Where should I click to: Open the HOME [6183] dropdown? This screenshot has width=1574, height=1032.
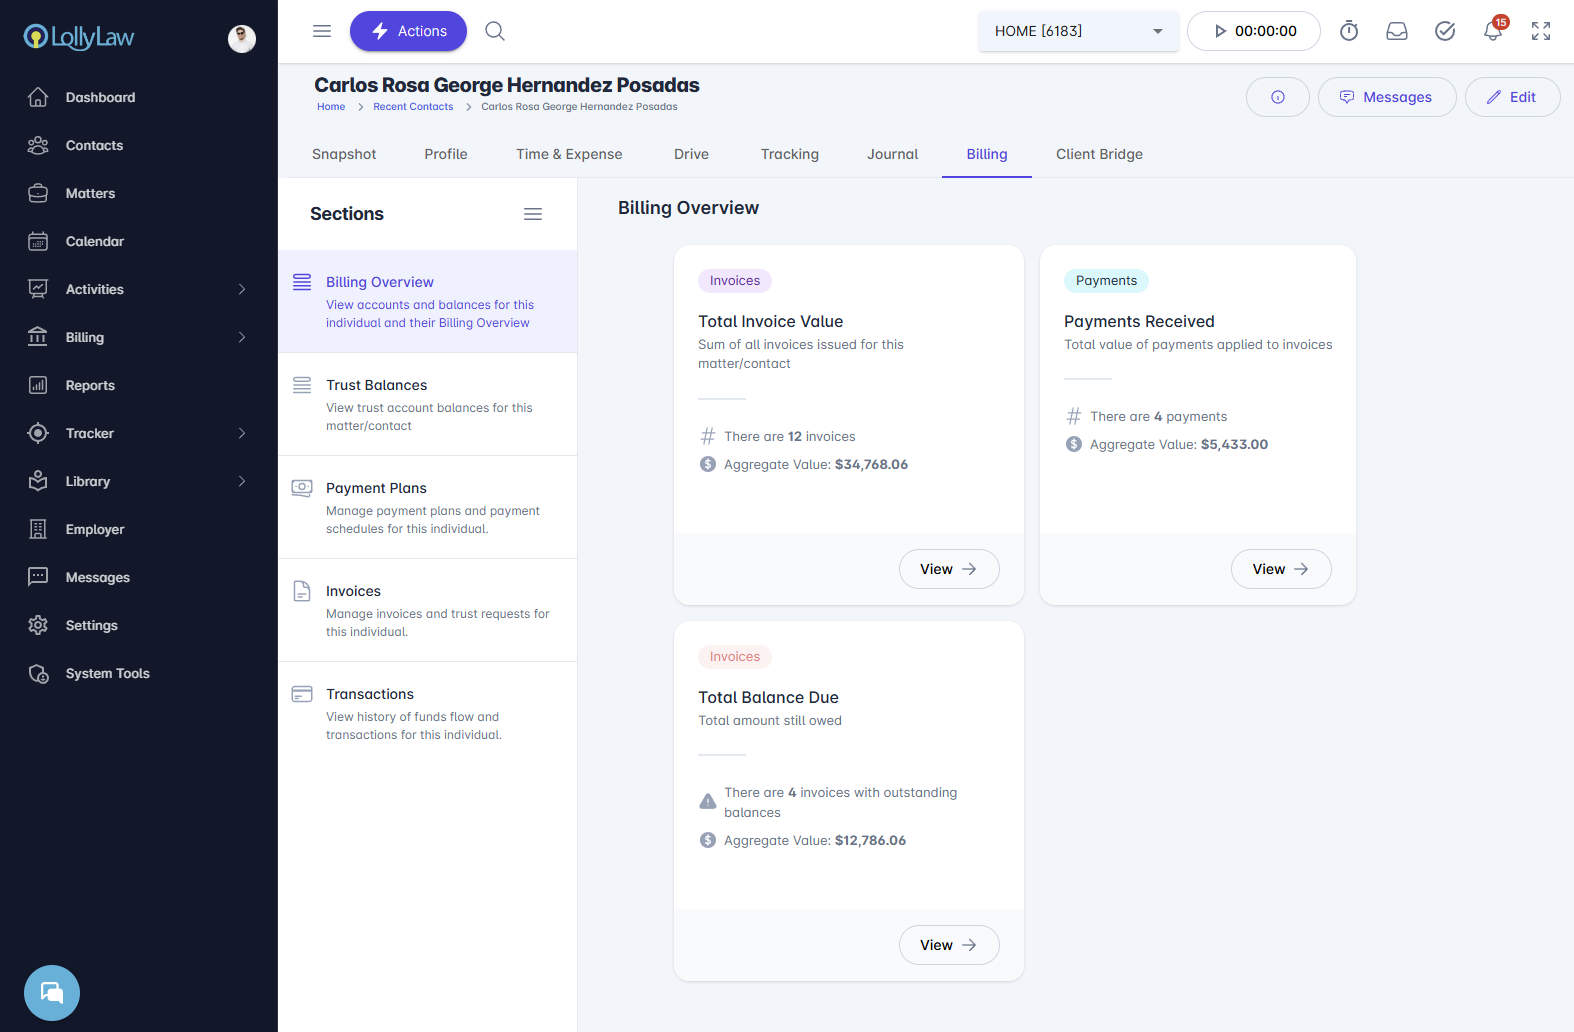[x=1079, y=31]
